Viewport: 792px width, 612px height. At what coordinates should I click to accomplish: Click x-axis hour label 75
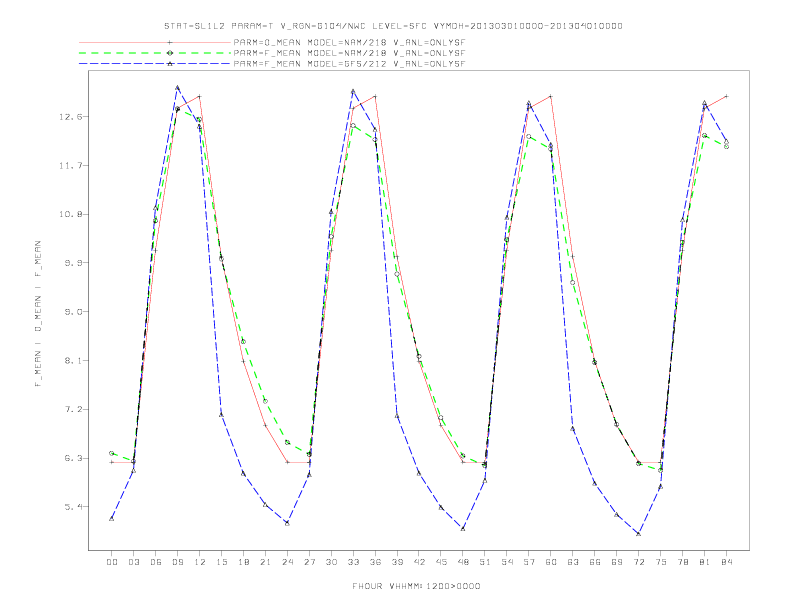click(661, 562)
